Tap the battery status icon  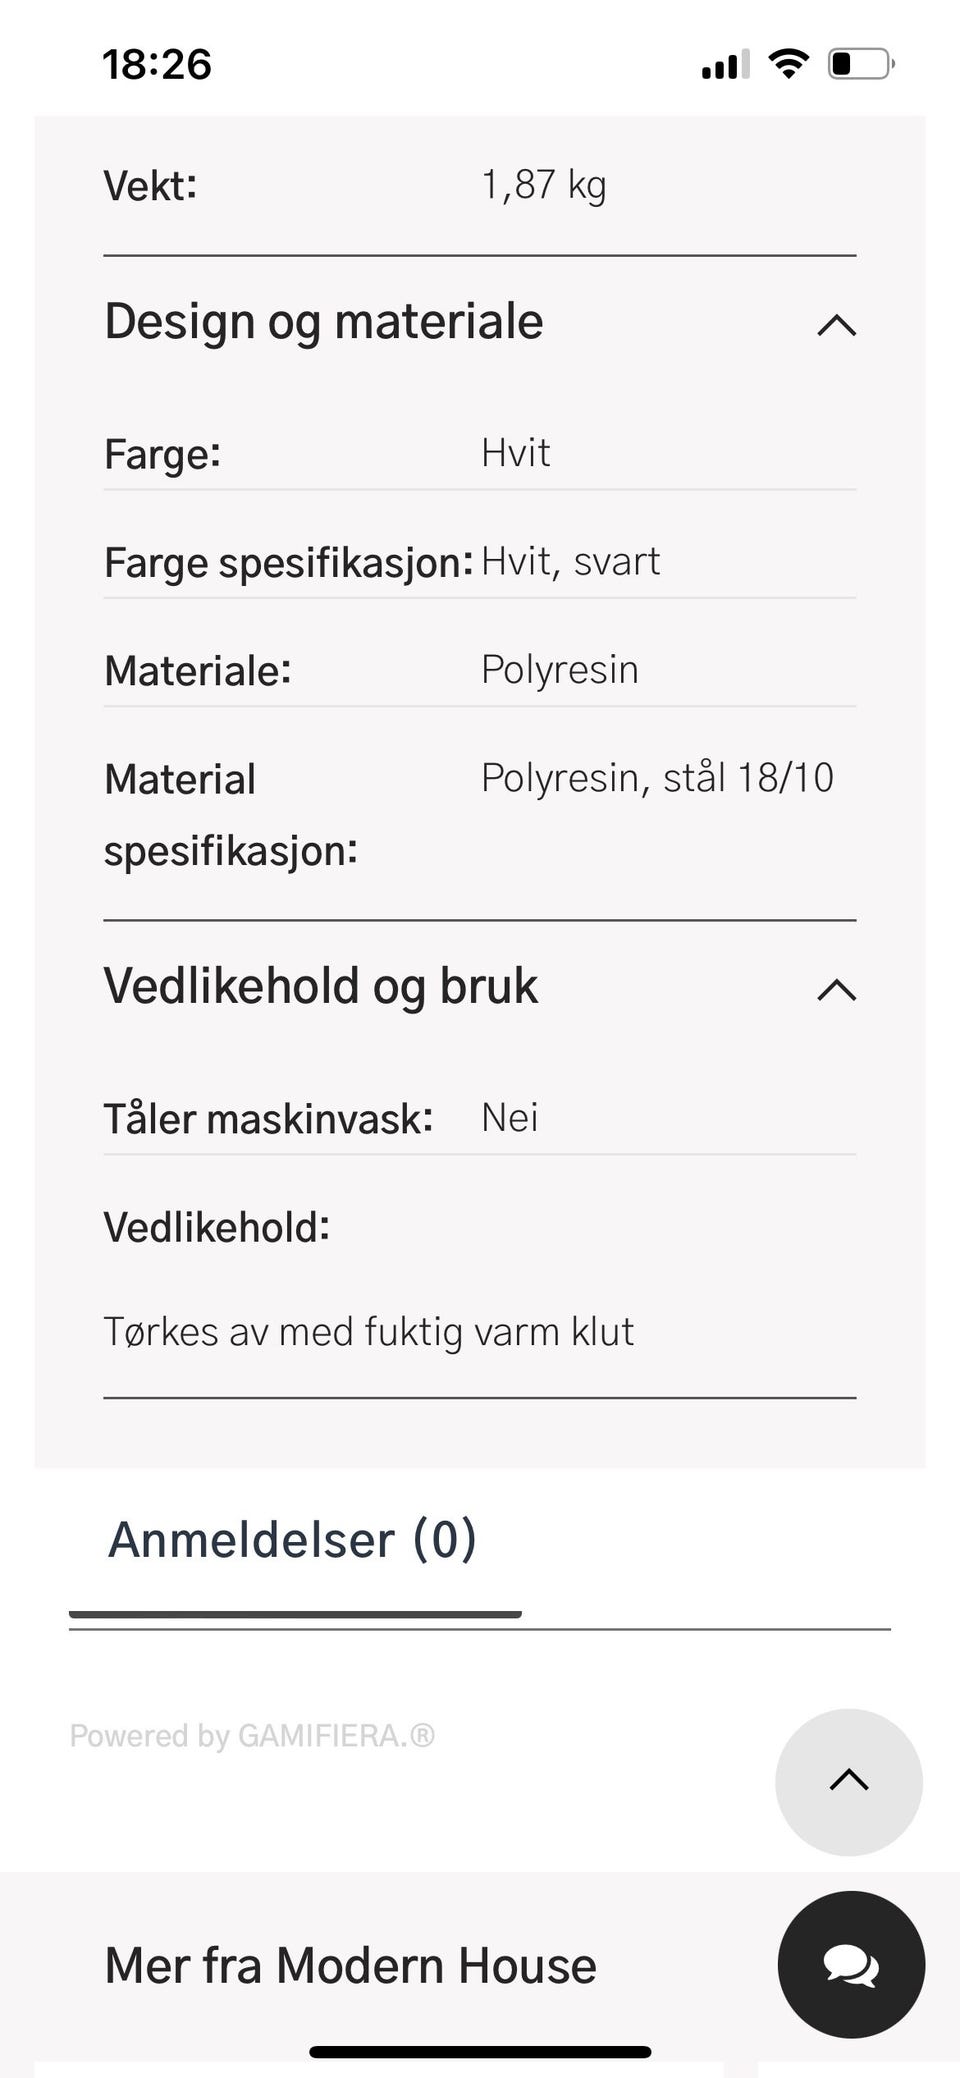pos(861,64)
